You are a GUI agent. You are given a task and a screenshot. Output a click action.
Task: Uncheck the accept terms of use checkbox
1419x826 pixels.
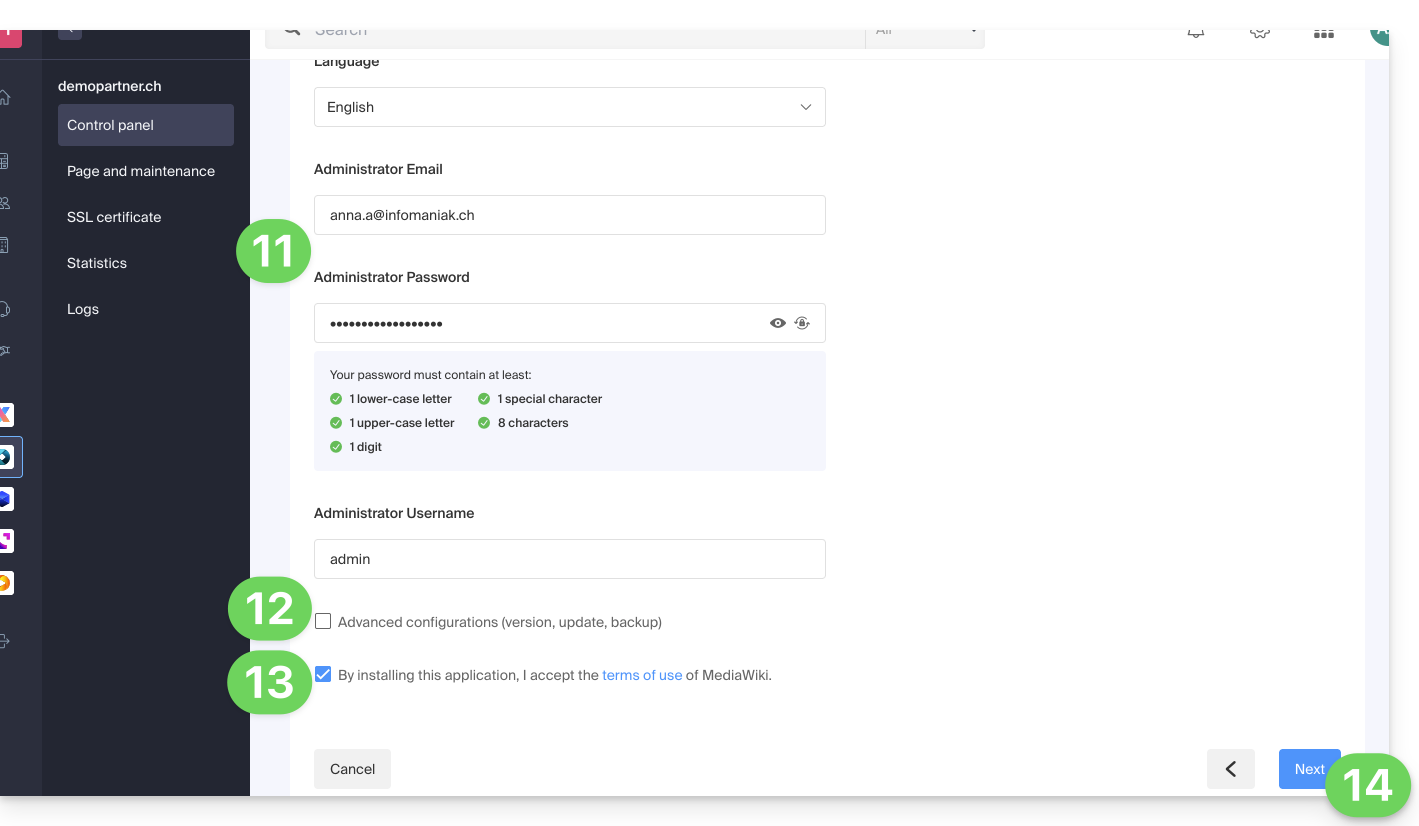click(x=323, y=675)
